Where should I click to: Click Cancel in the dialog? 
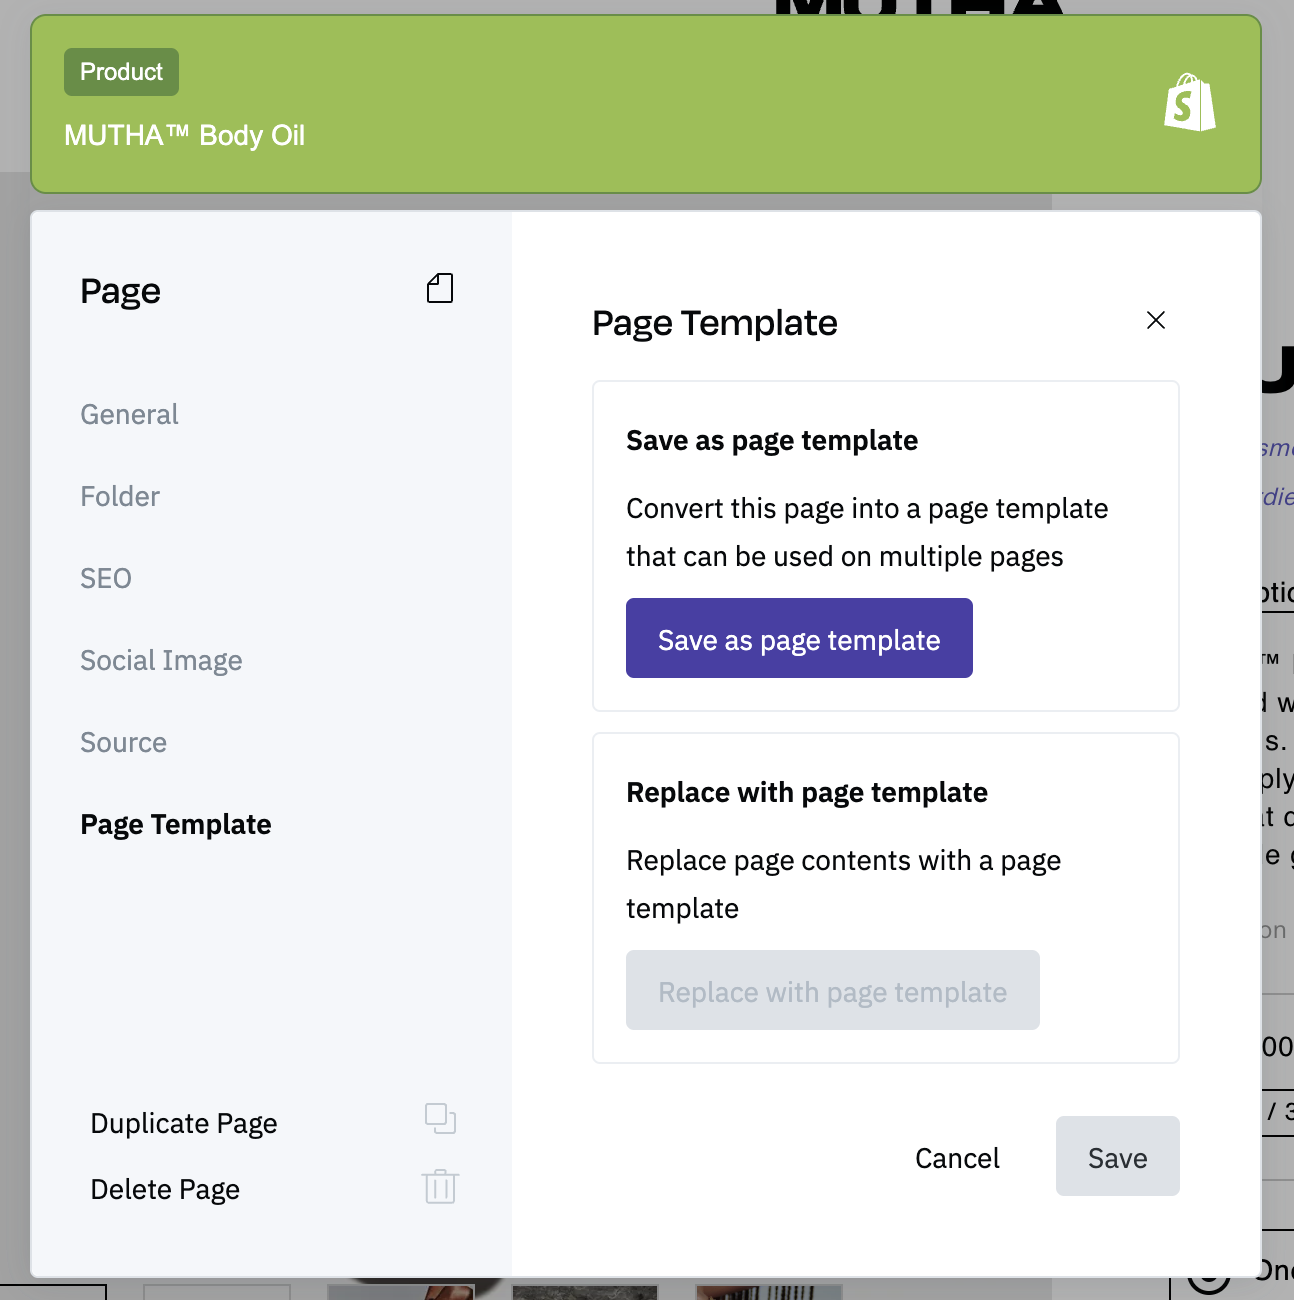(957, 1157)
